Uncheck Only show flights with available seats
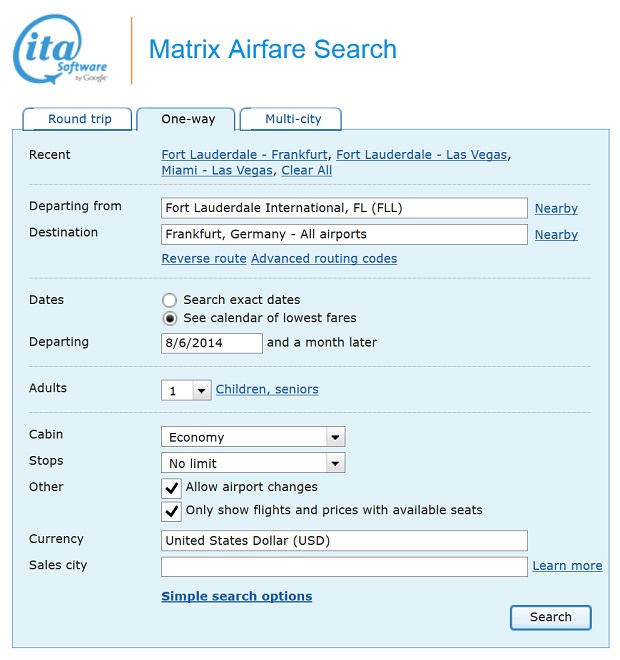 [171, 511]
